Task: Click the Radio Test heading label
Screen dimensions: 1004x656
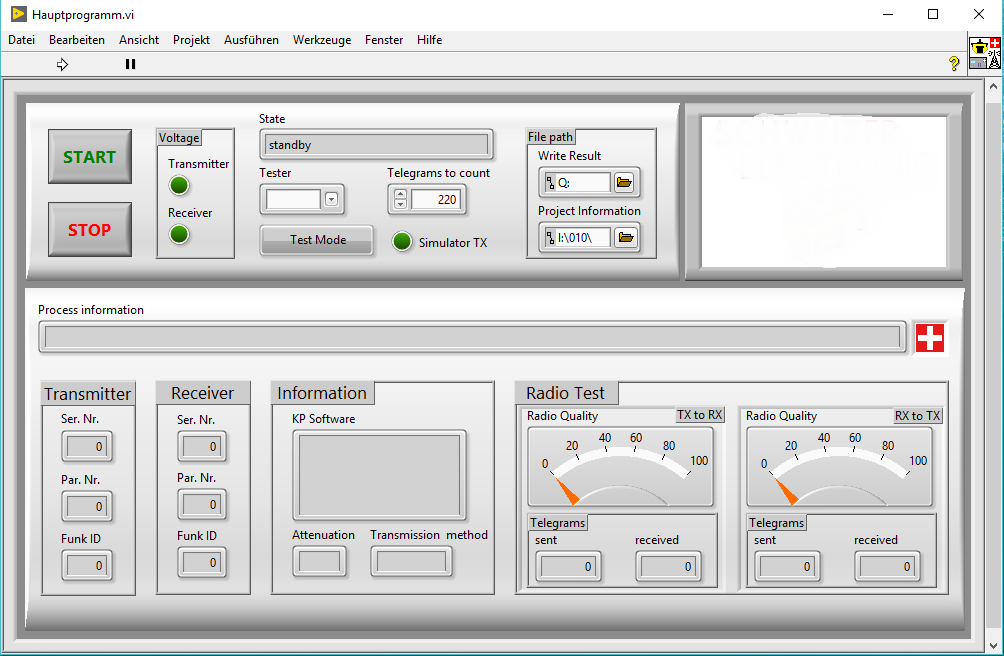Action: (565, 393)
